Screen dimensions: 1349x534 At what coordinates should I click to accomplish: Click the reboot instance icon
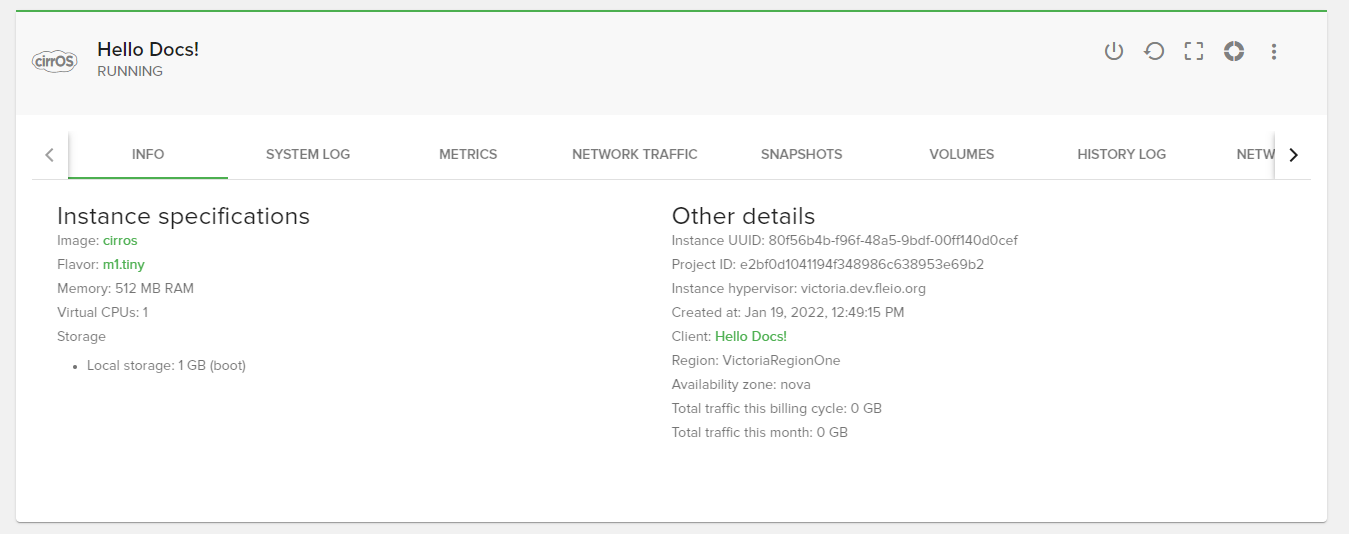tap(1154, 51)
